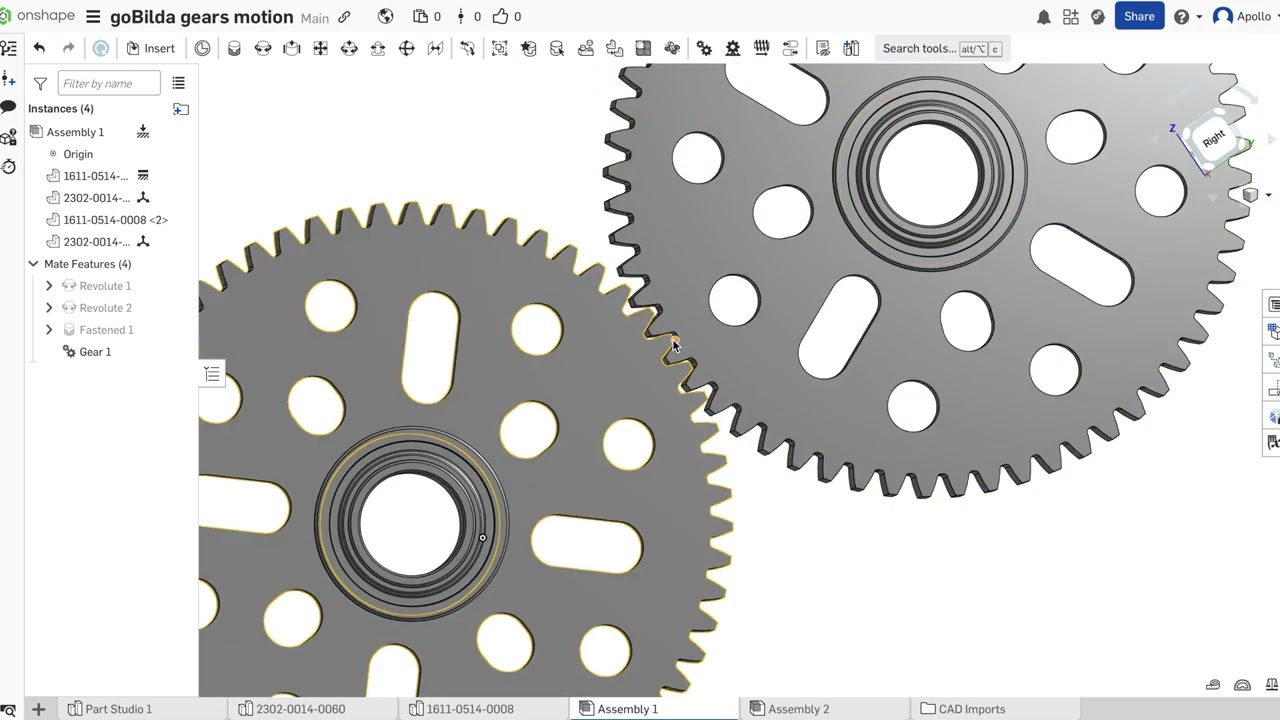Image resolution: width=1280 pixels, height=720 pixels.
Task: Expand the Revolute 1 mate
Action: [x=49, y=286]
